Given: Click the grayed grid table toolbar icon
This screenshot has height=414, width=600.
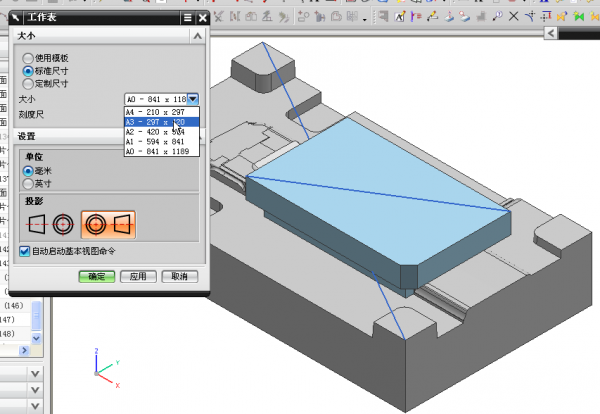Looking at the screenshot, I should (x=352, y=16).
